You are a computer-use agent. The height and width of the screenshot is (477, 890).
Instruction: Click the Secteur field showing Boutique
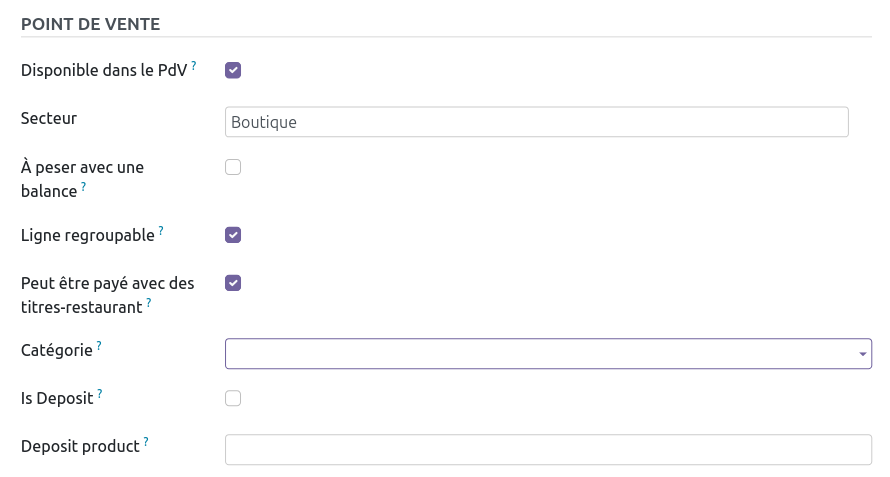pyautogui.click(x=536, y=122)
